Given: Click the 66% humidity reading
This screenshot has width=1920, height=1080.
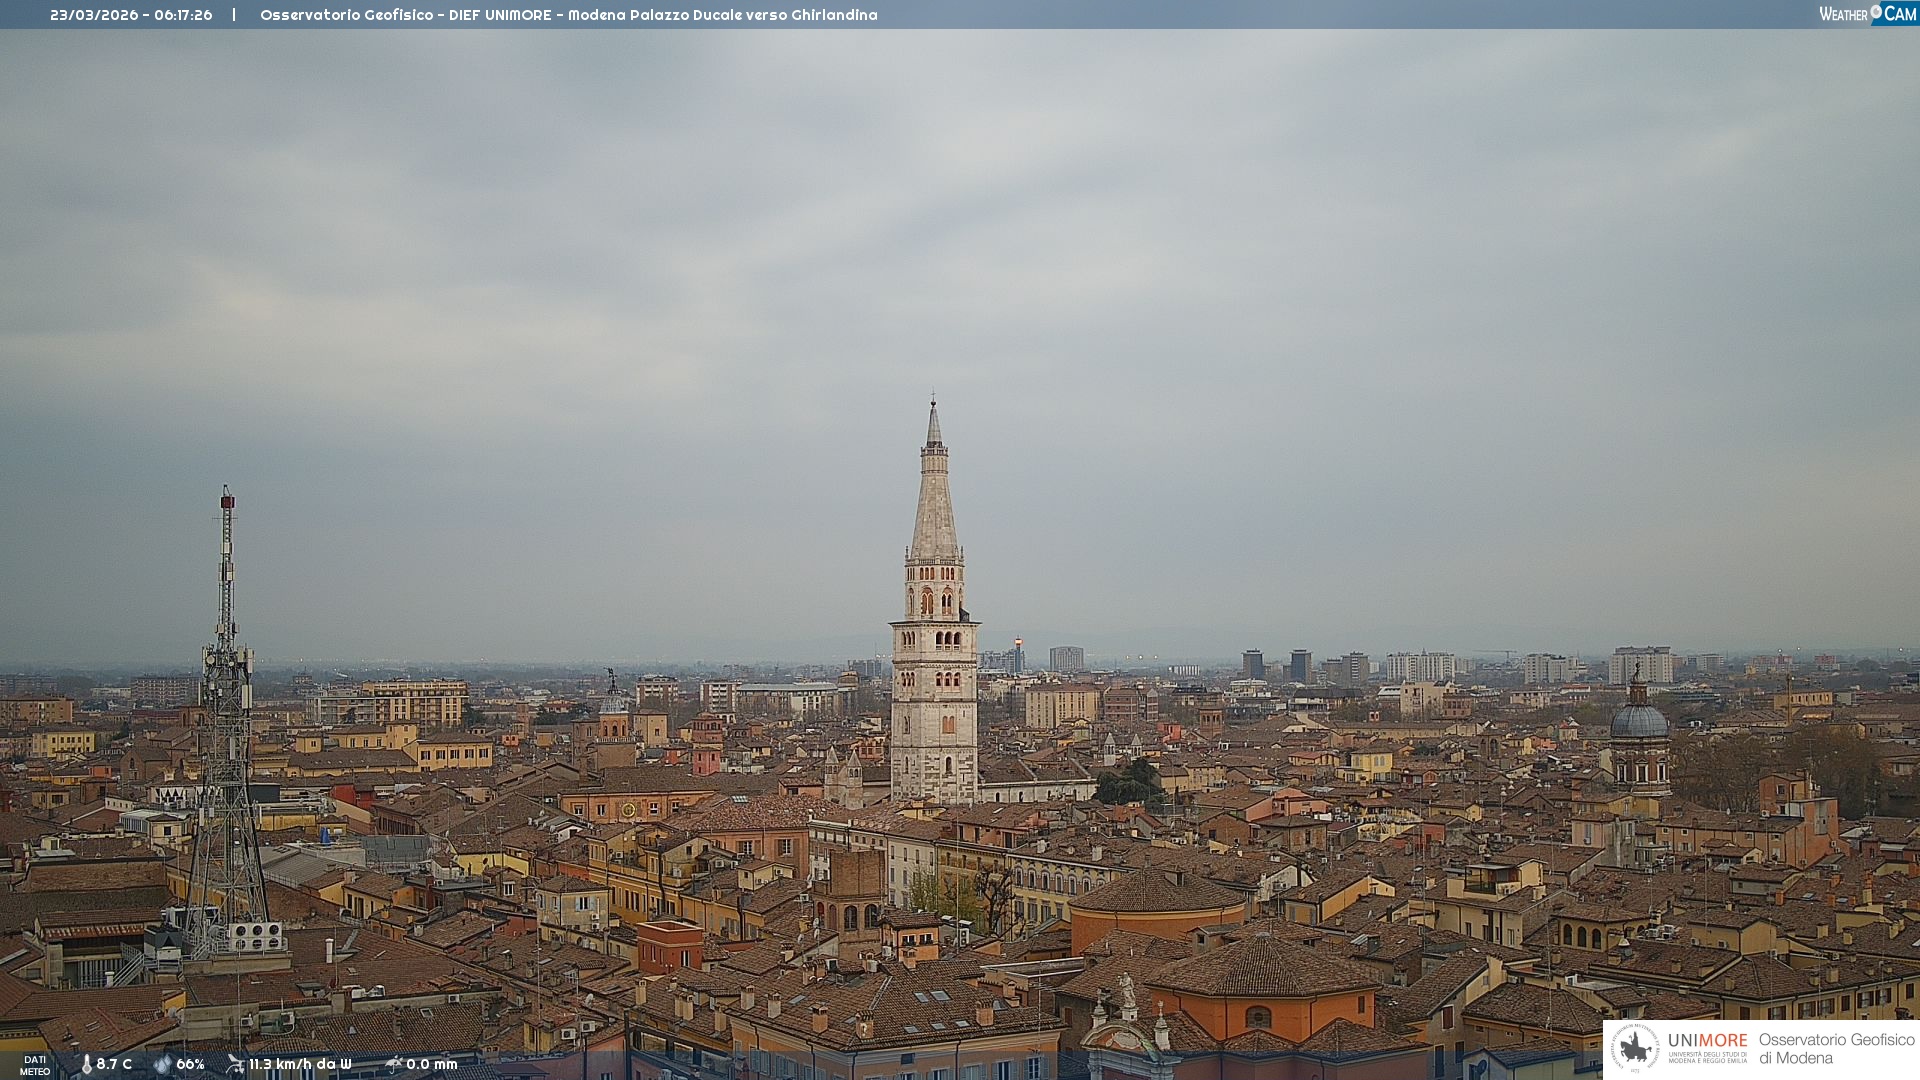Looking at the screenshot, I should pos(190,1064).
